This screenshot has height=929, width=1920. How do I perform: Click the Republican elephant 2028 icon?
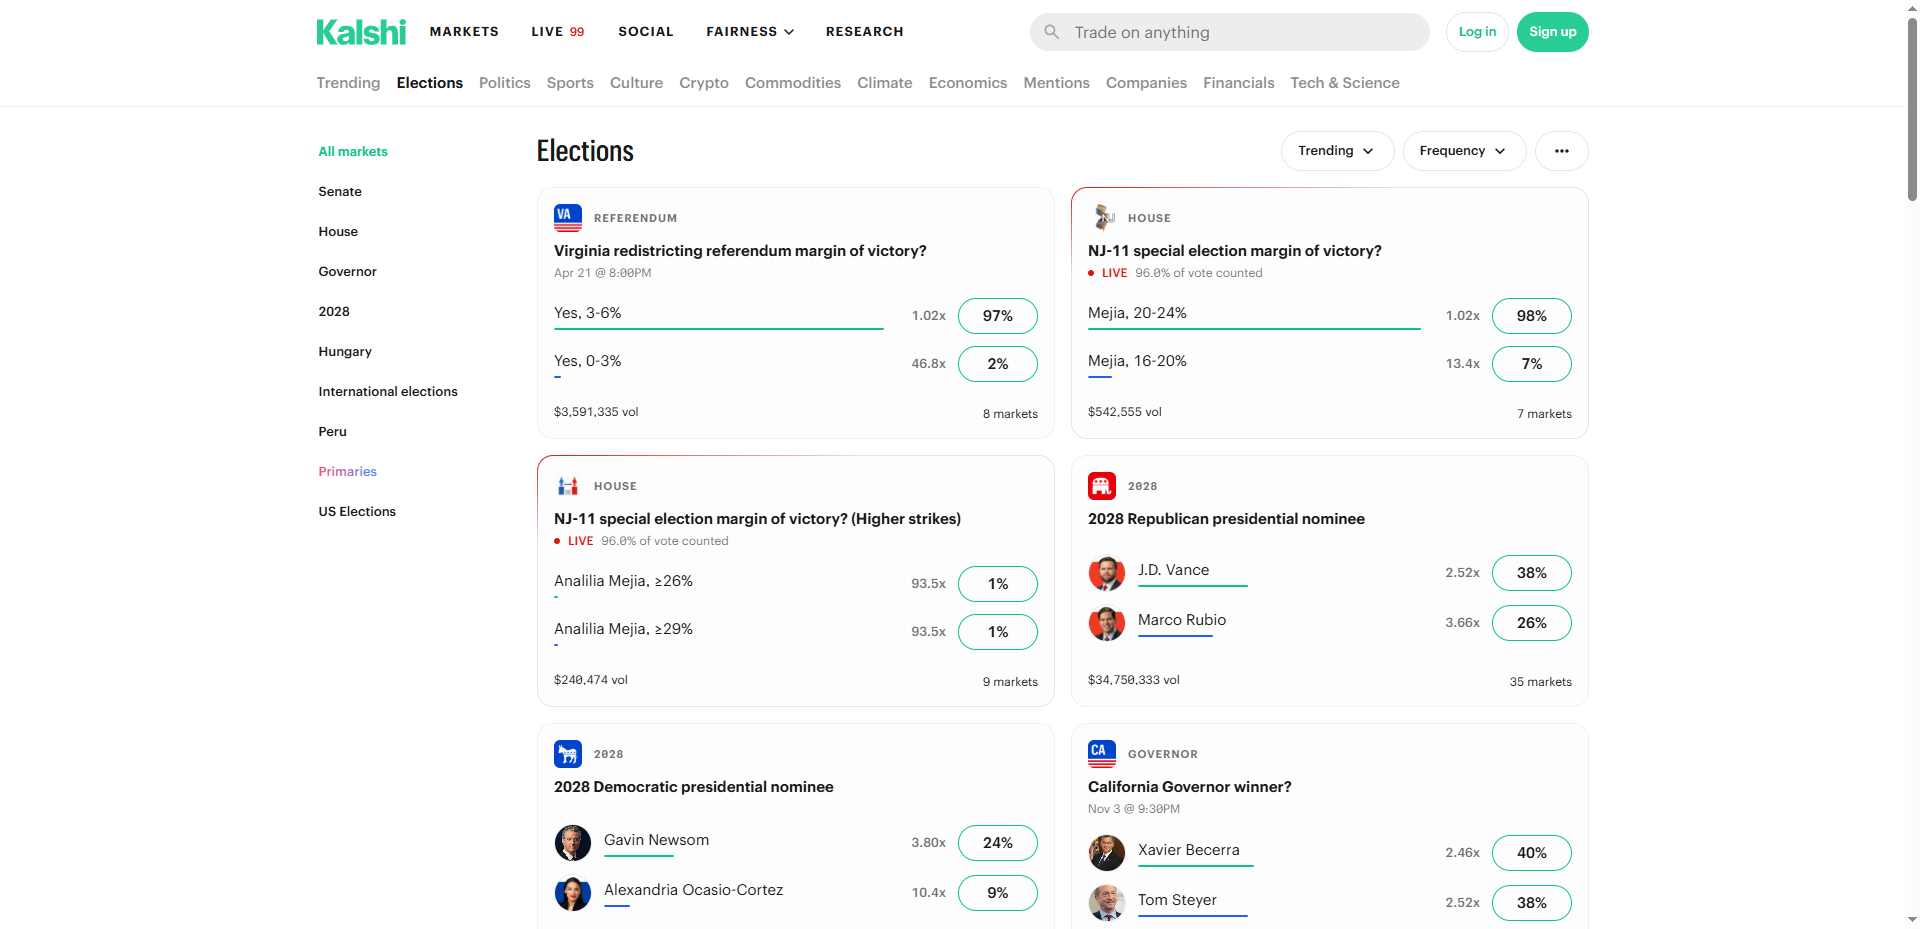pos(1102,486)
